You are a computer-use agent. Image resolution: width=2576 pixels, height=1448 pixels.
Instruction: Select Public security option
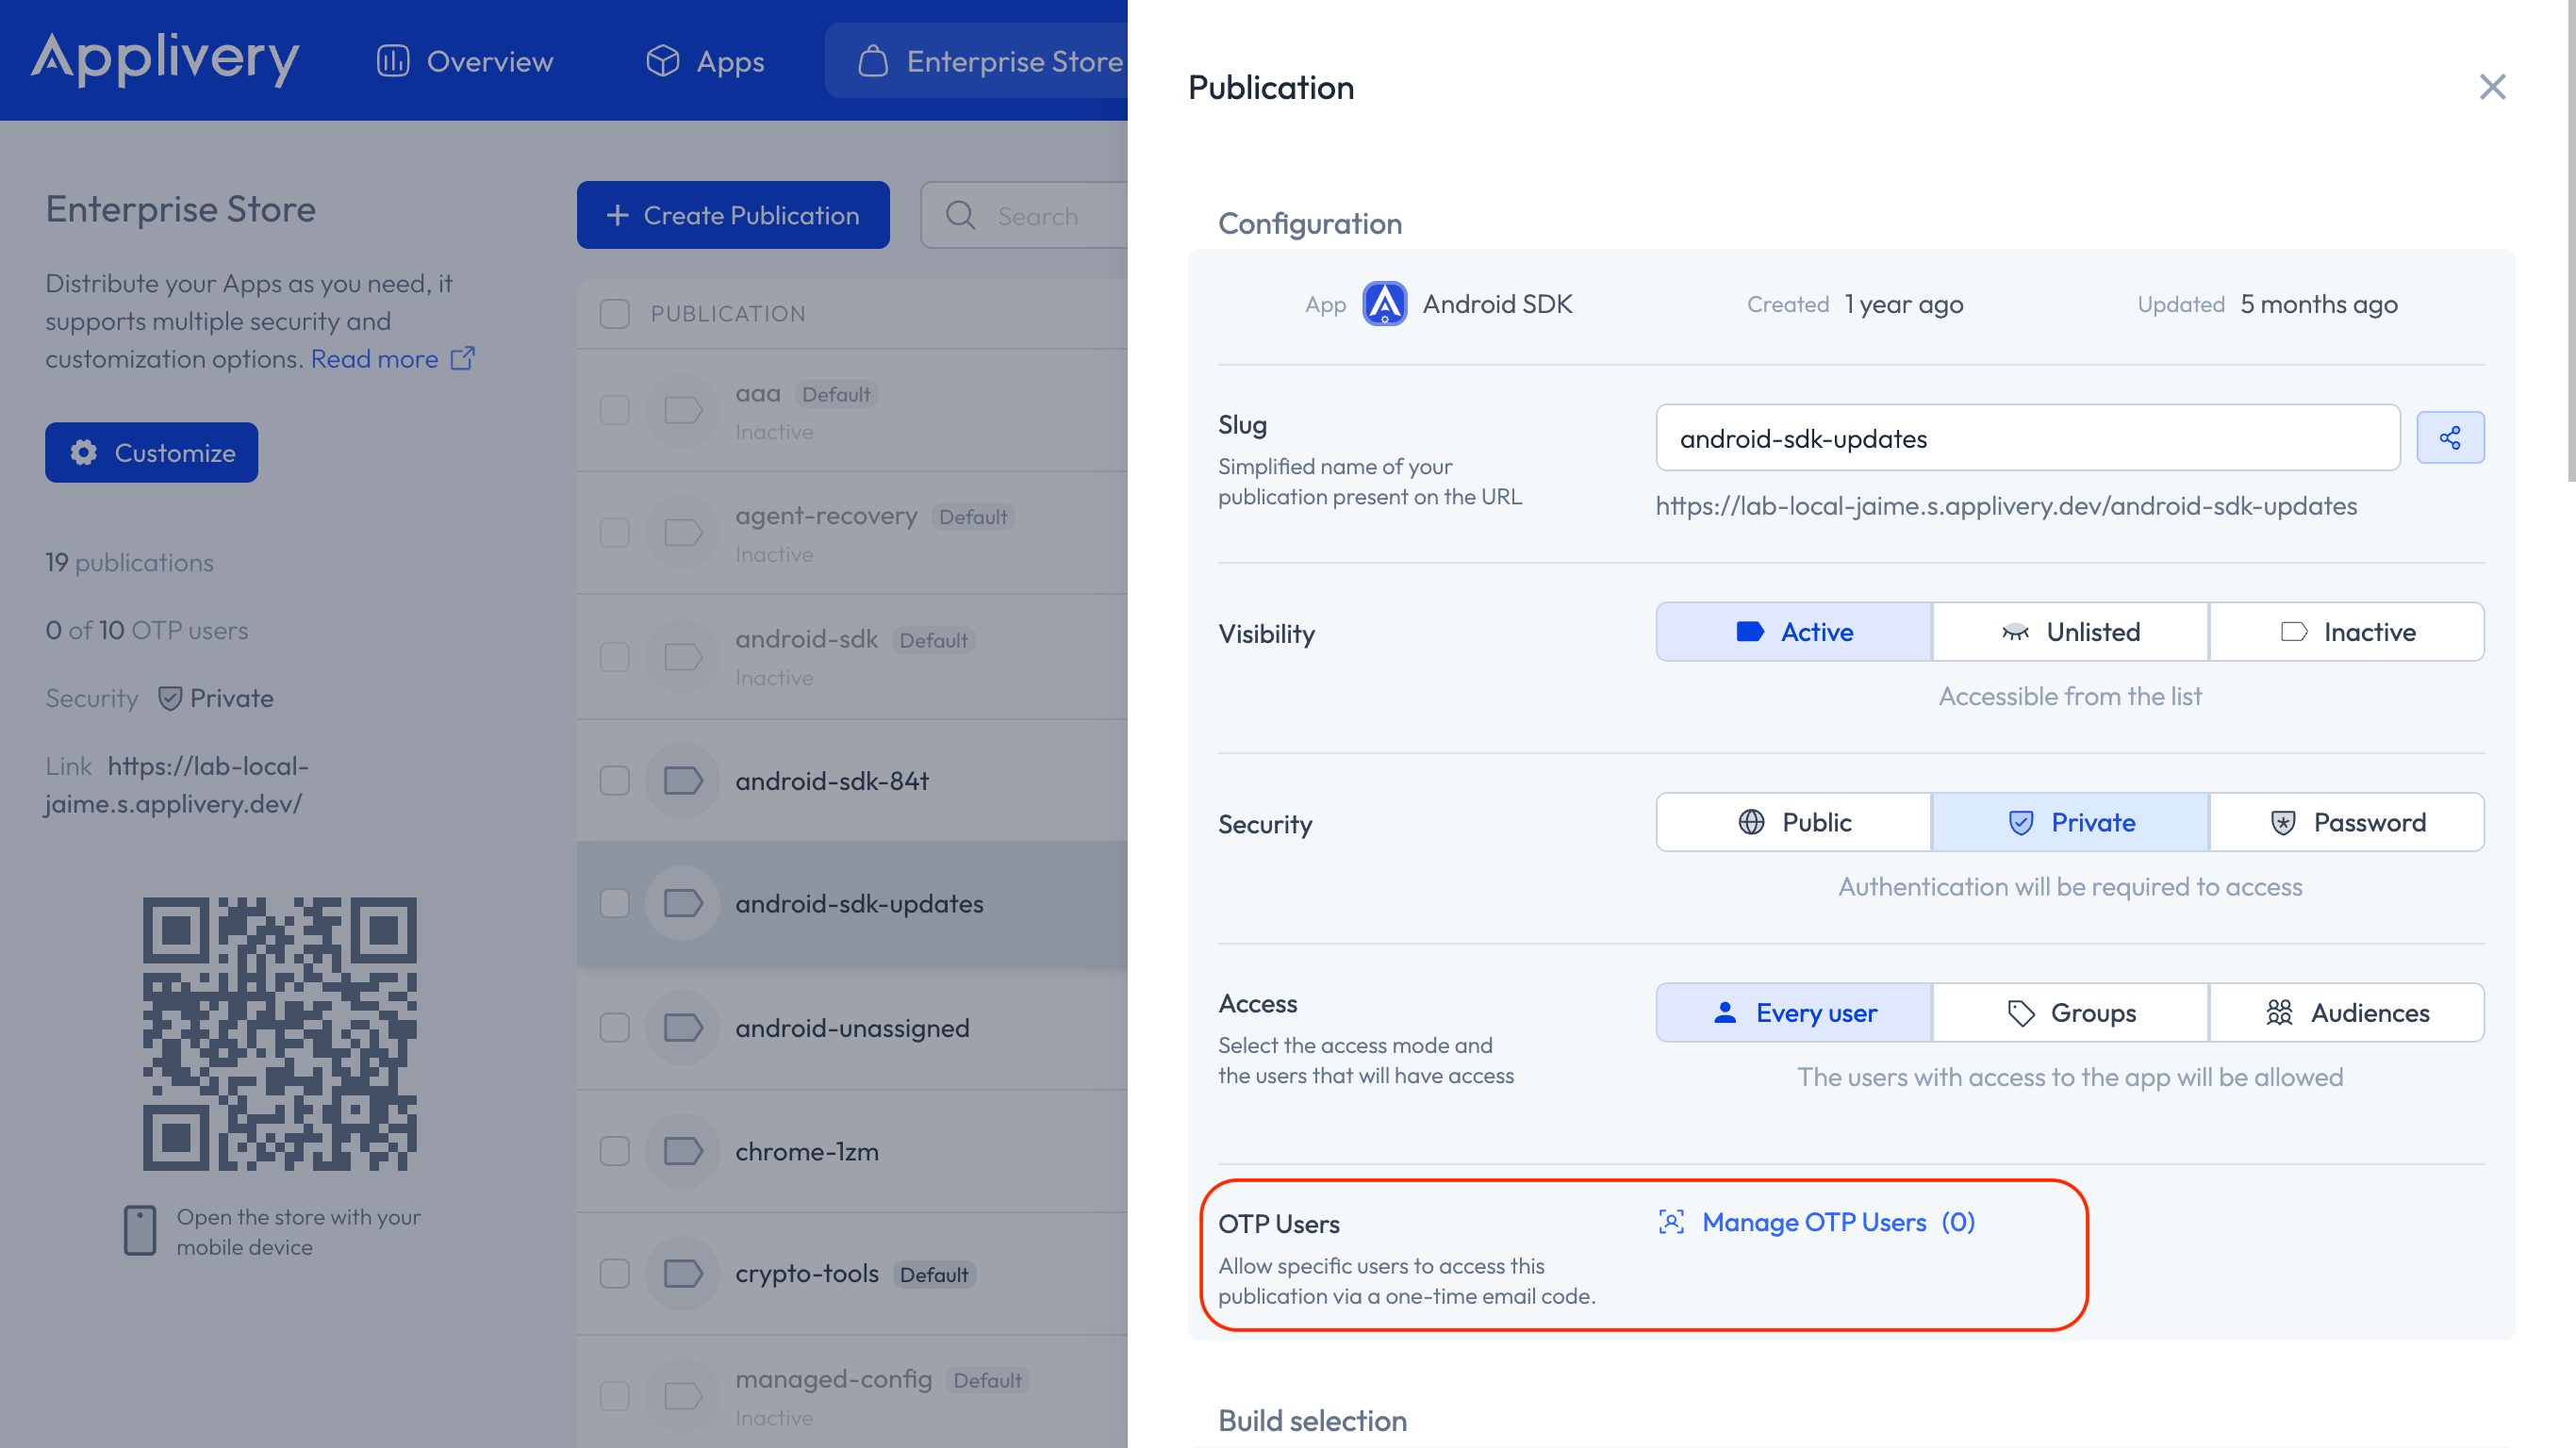(x=1794, y=823)
